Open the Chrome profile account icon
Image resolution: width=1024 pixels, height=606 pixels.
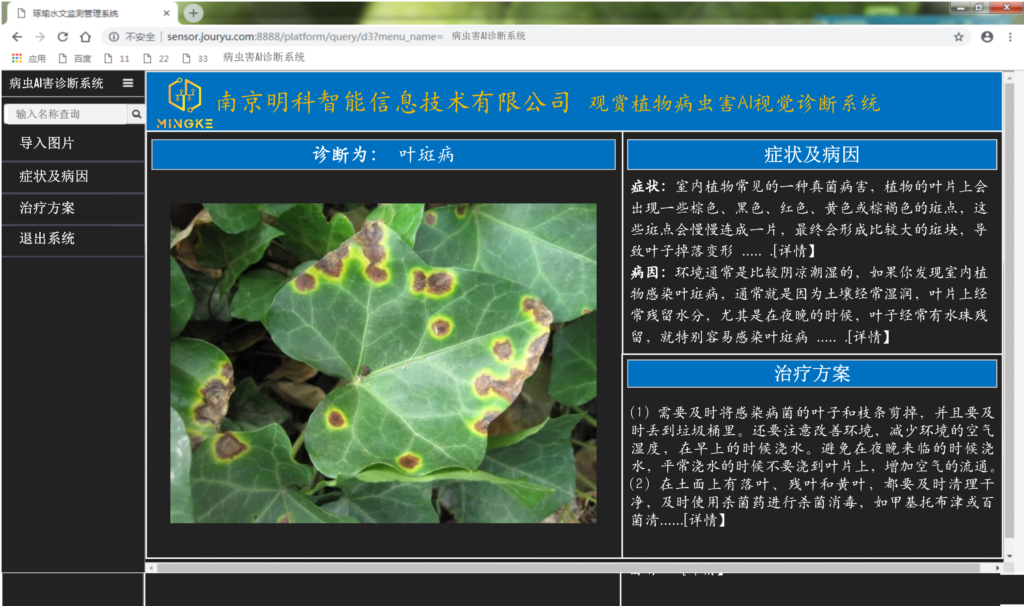pyautogui.click(x=987, y=36)
